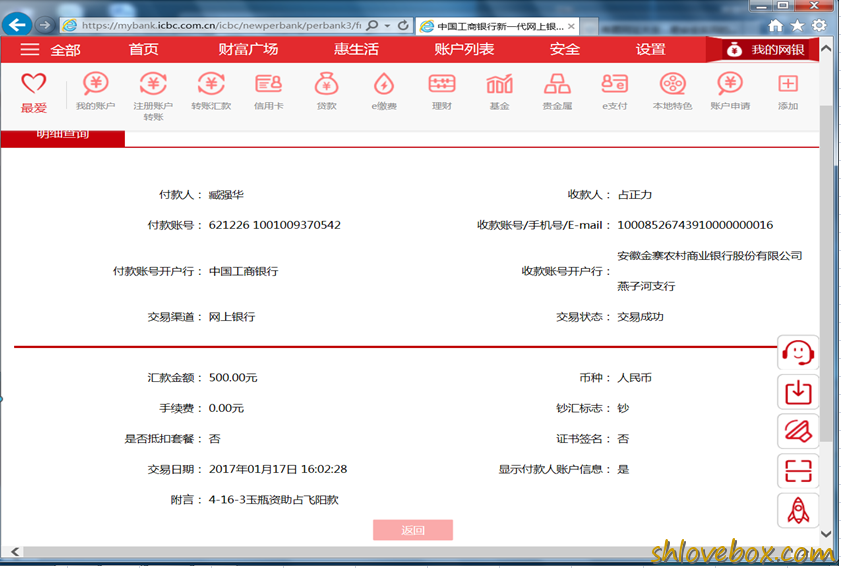Click search magnifier in address bar
Screen dimensions: 841x568
pyautogui.click(x=373, y=25)
